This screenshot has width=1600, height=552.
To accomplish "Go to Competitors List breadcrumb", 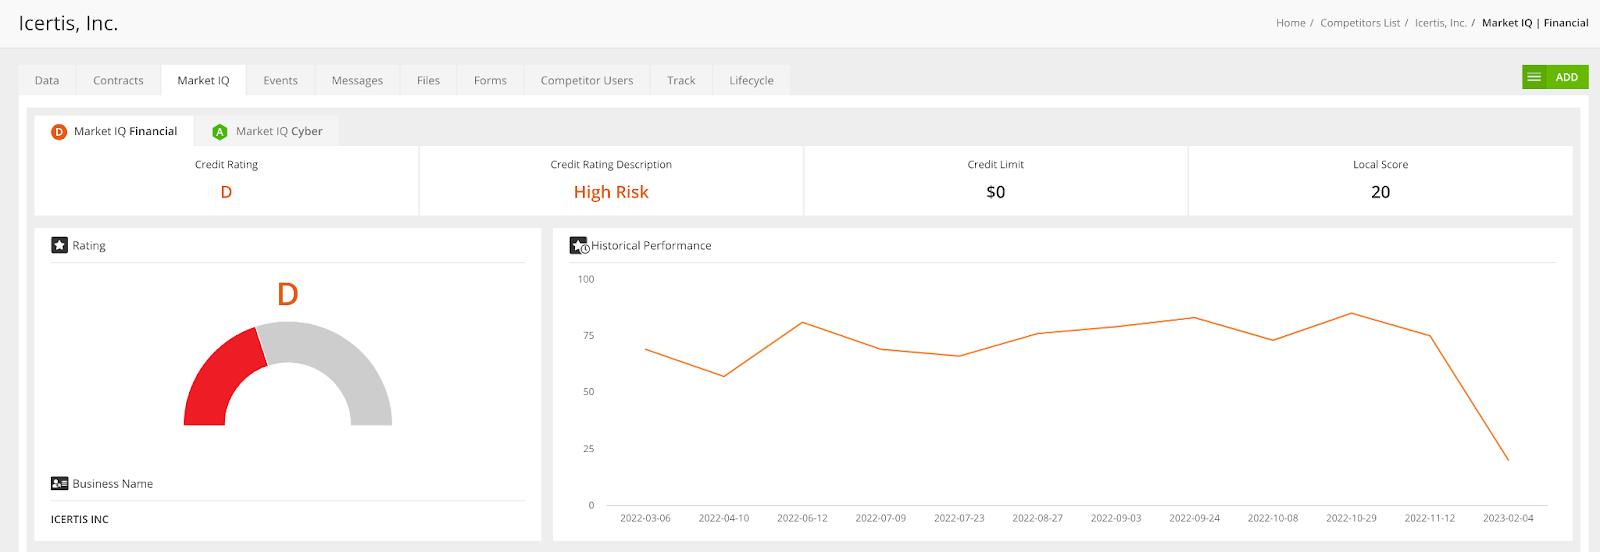I will pos(1360,23).
